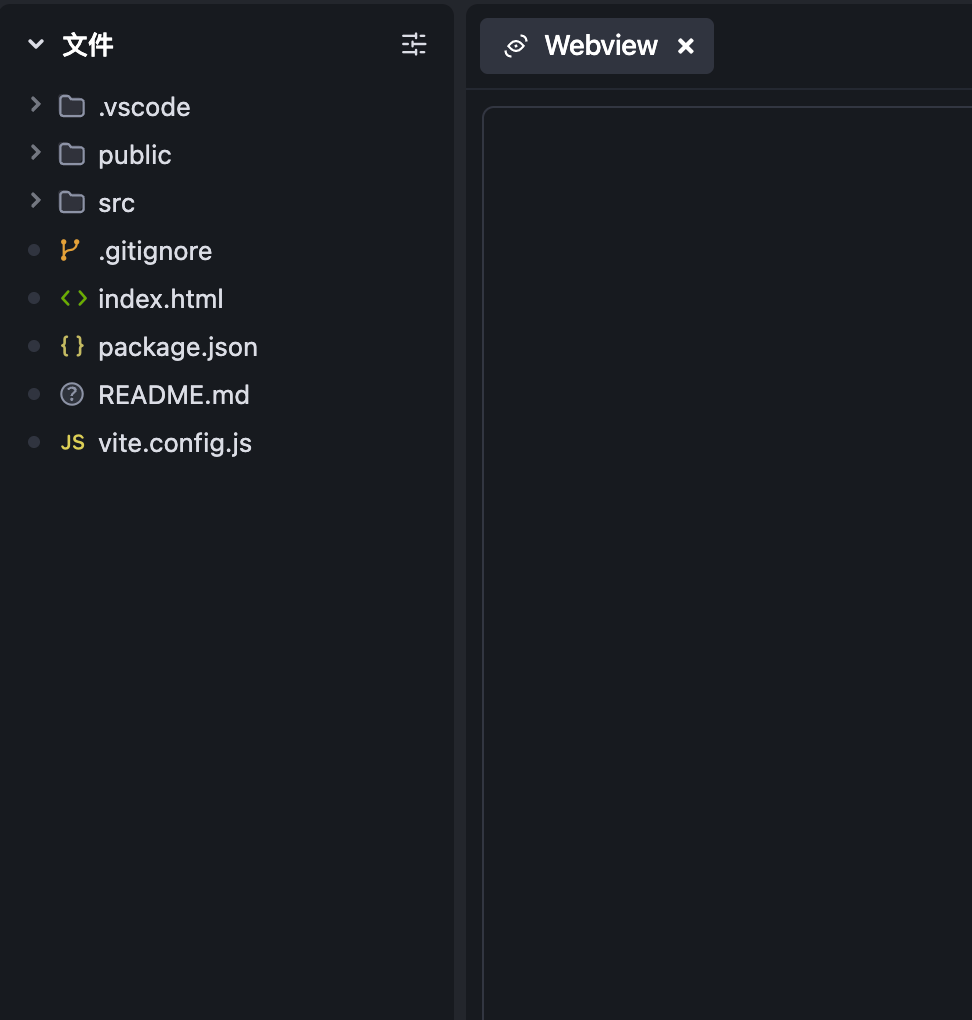Click the index.html code brackets icon
Screen dimensions: 972x1020
tap(73, 299)
